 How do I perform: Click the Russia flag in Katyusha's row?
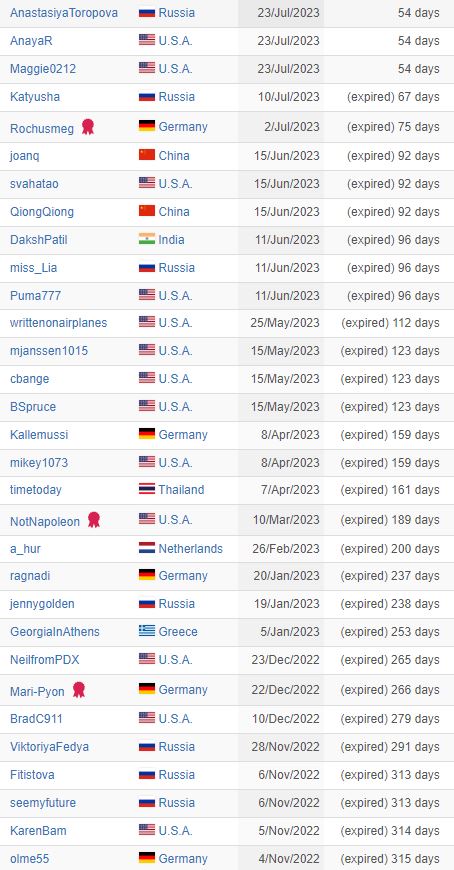147,97
